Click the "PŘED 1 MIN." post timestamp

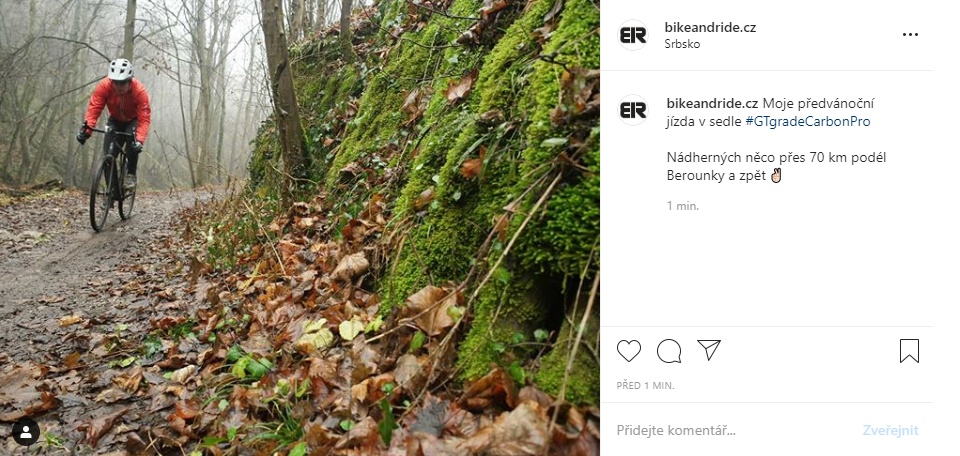(645, 385)
